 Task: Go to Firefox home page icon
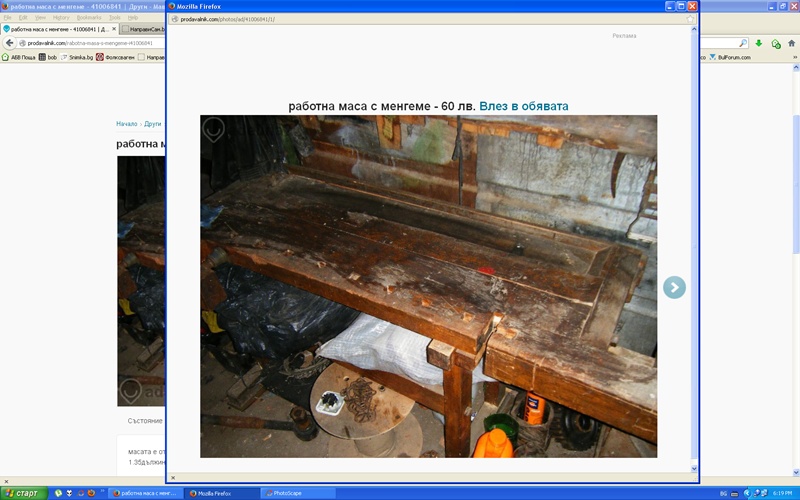click(790, 44)
